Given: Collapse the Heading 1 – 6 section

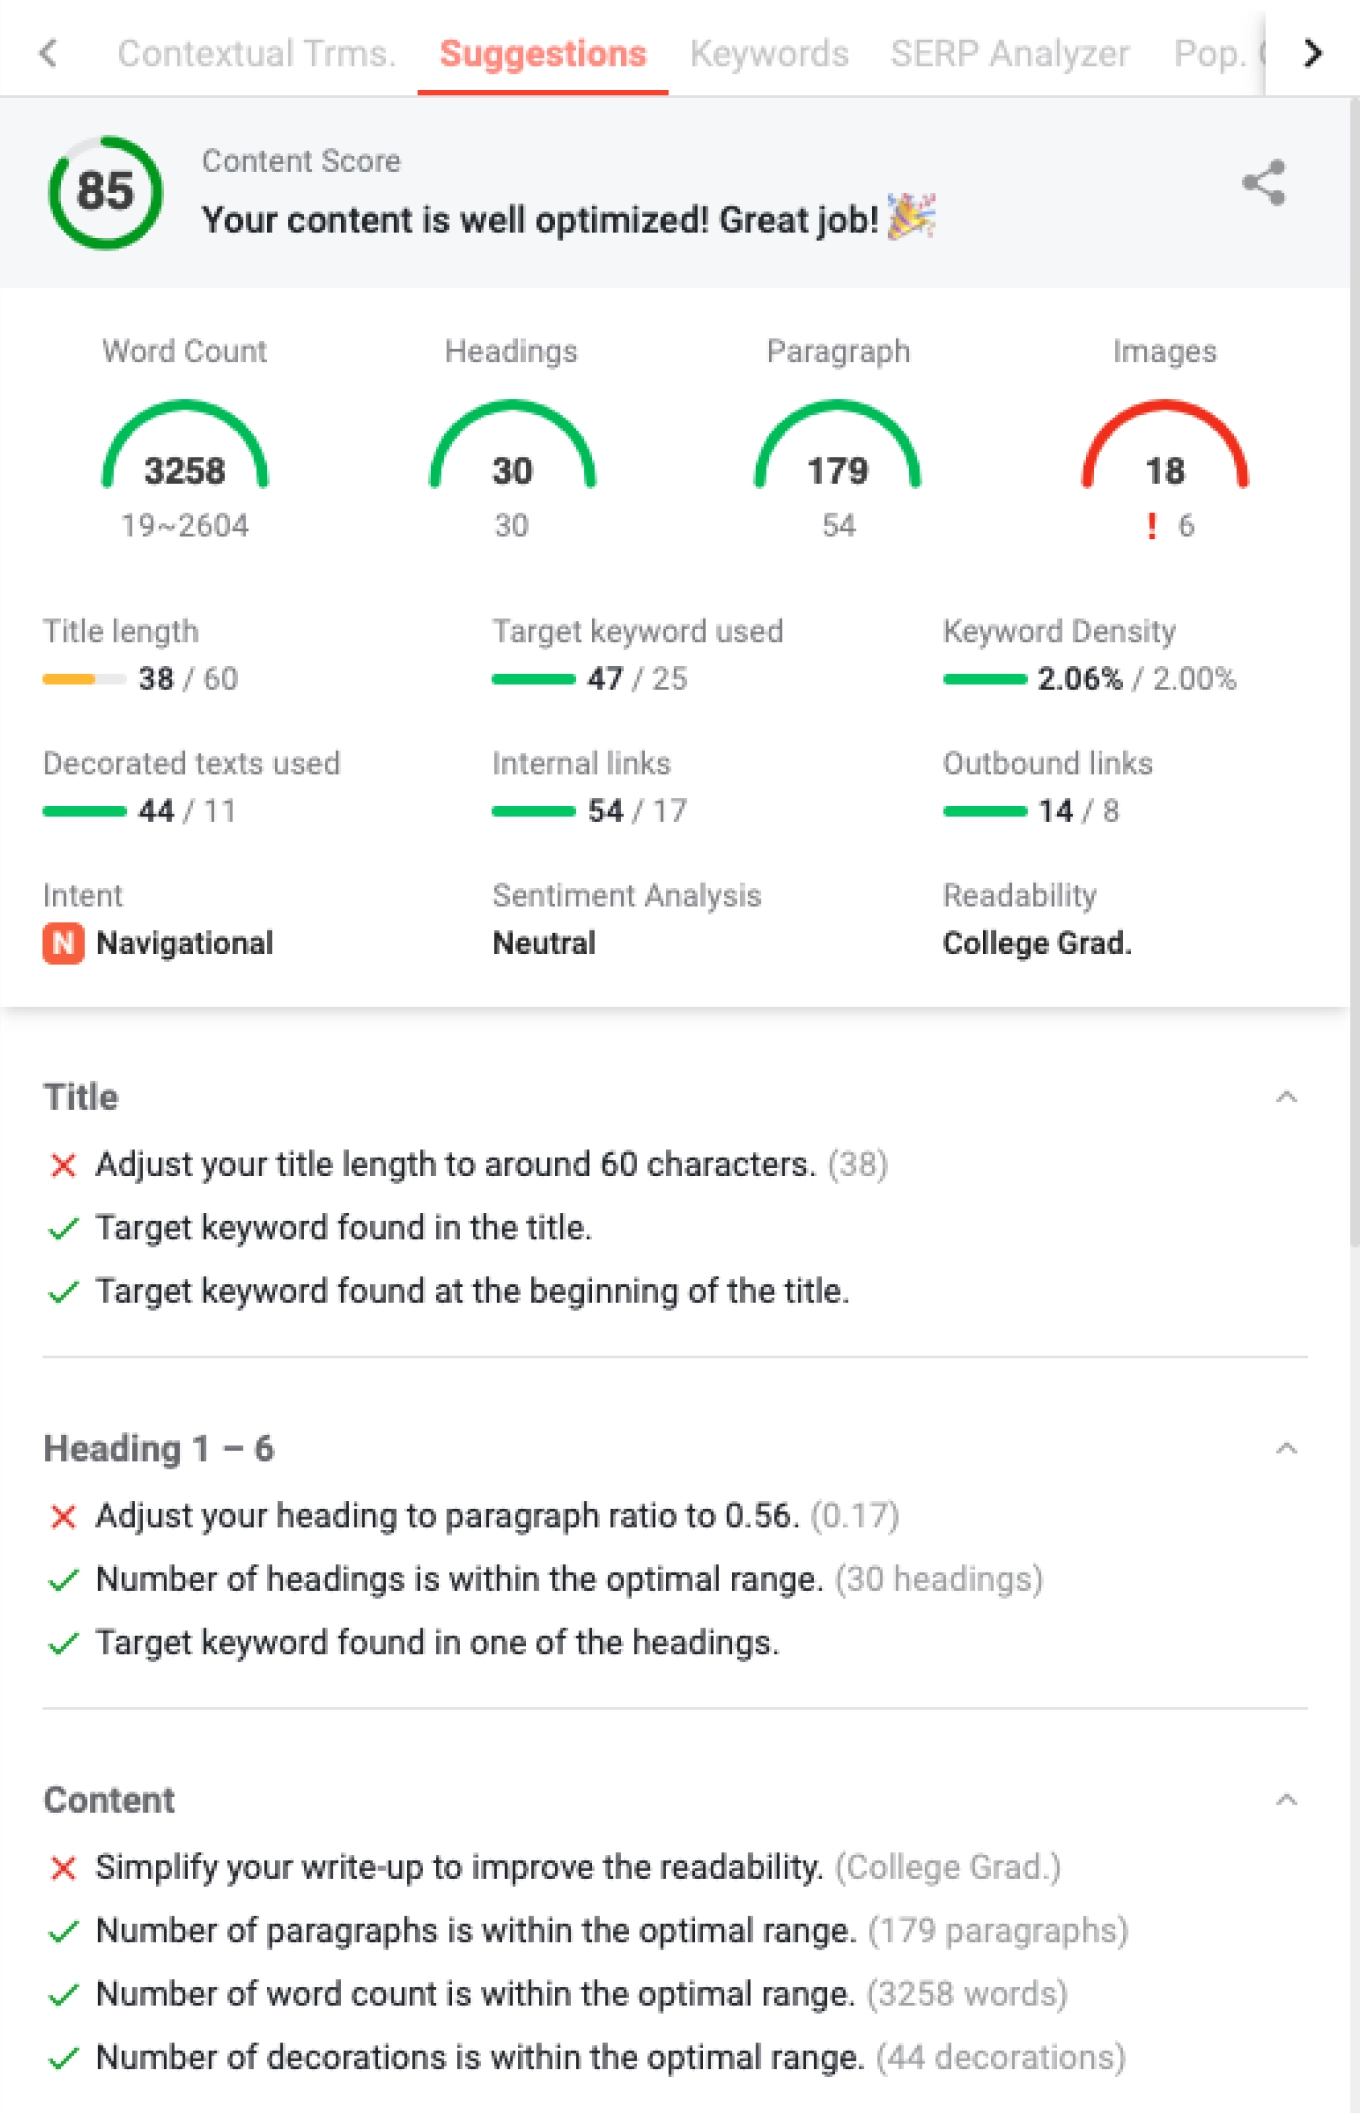Looking at the screenshot, I should [1287, 1448].
